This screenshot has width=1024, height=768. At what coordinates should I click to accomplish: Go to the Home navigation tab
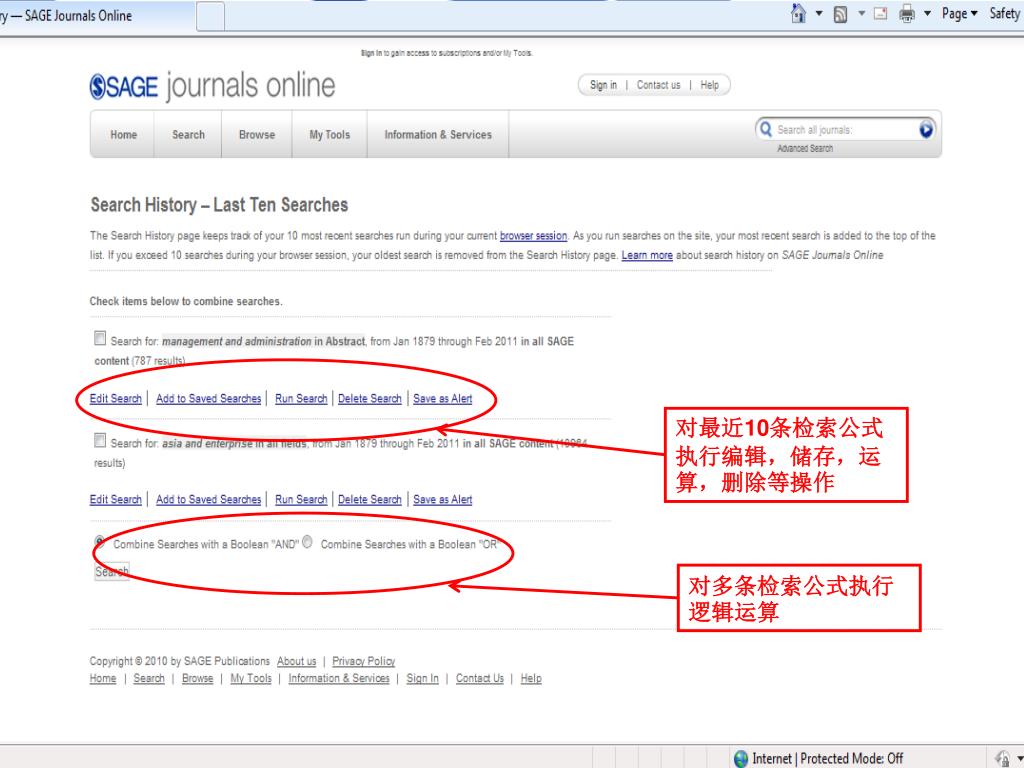click(123, 135)
